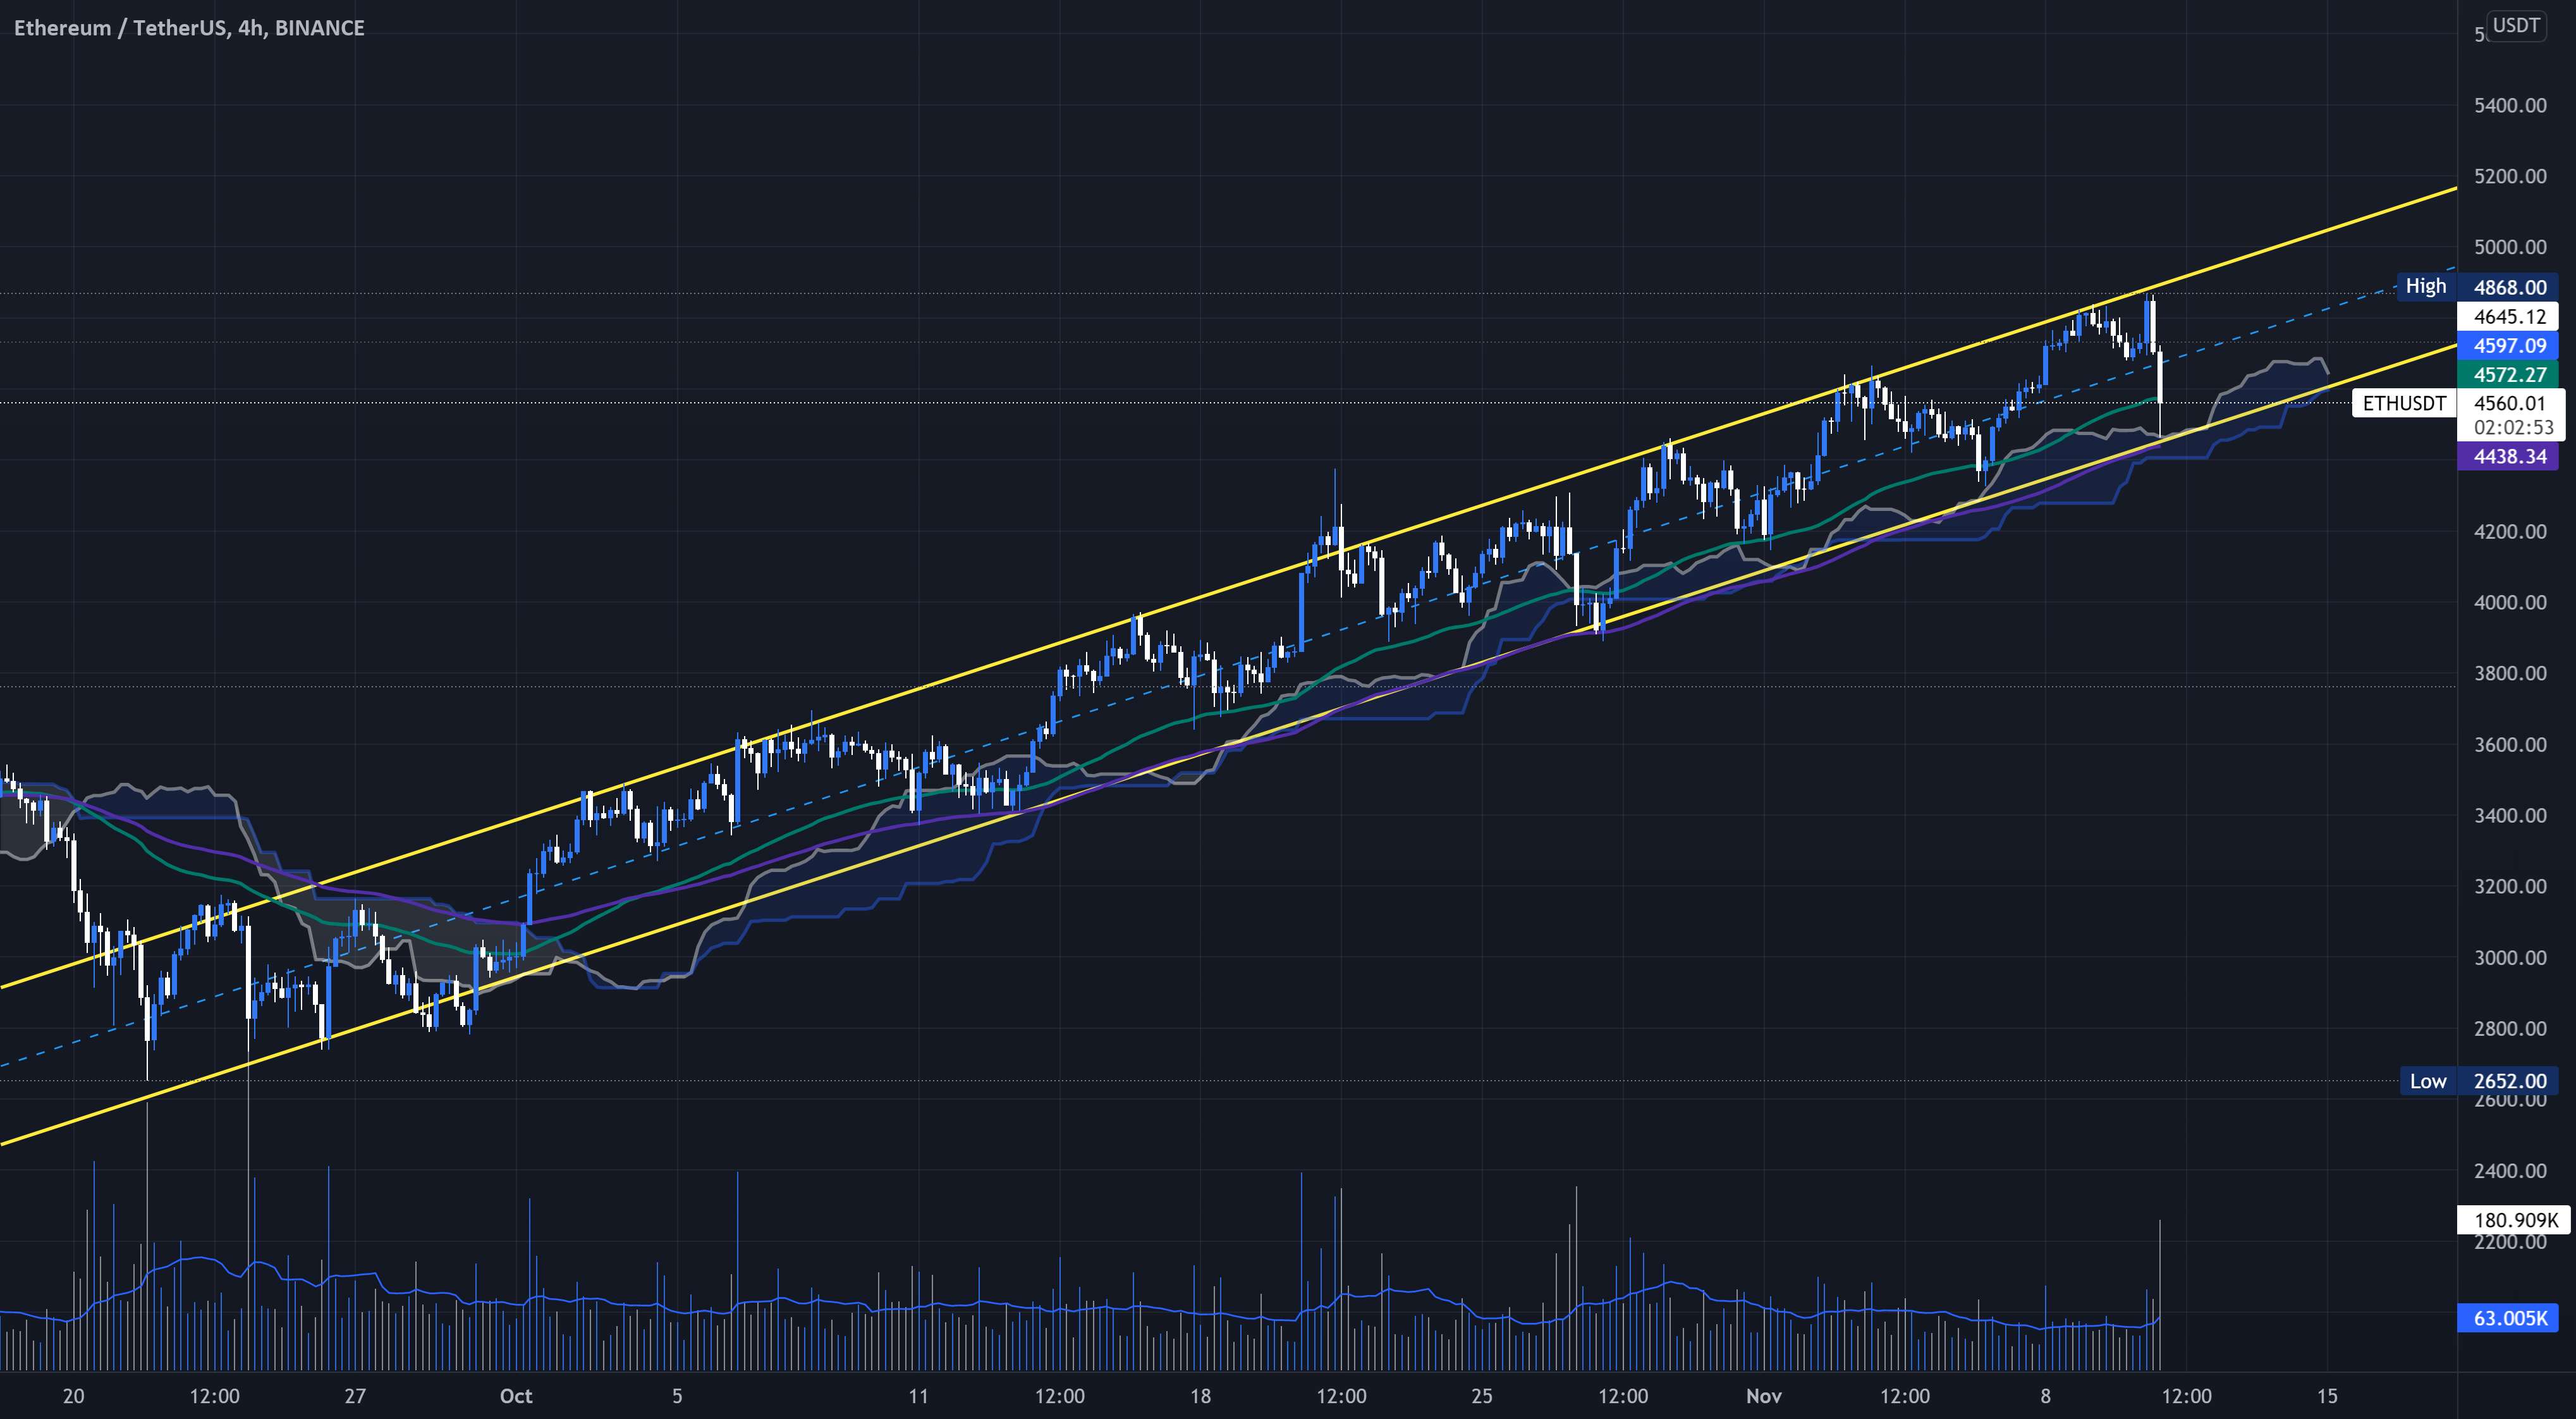Click the Ethereum / TetherUS chart title
Screen dimensions: 2576x1419
189,28
